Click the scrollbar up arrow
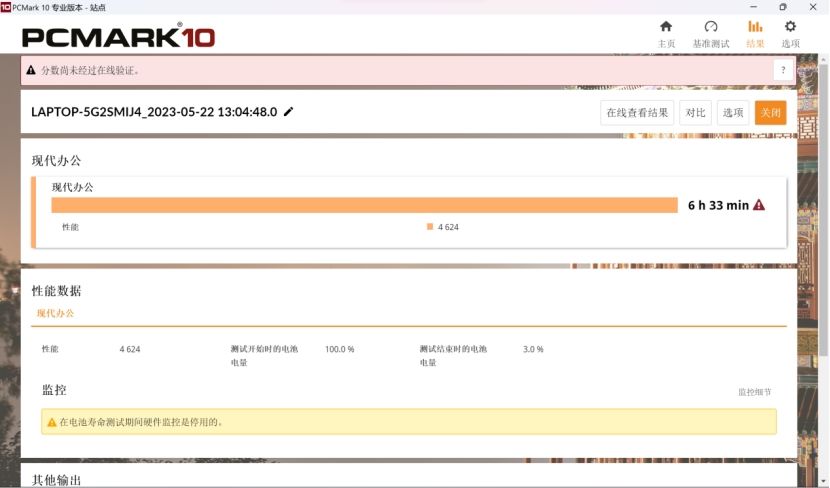This screenshot has height=488, width=830. tap(824, 60)
